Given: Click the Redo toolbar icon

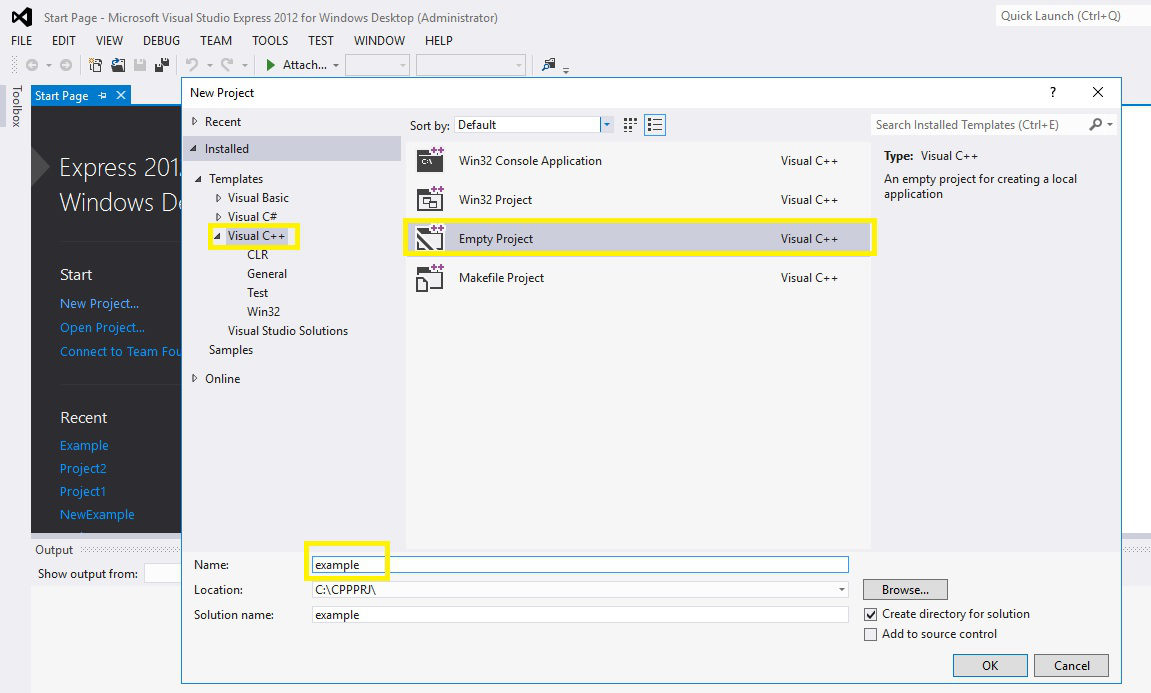Looking at the screenshot, I should coord(228,65).
